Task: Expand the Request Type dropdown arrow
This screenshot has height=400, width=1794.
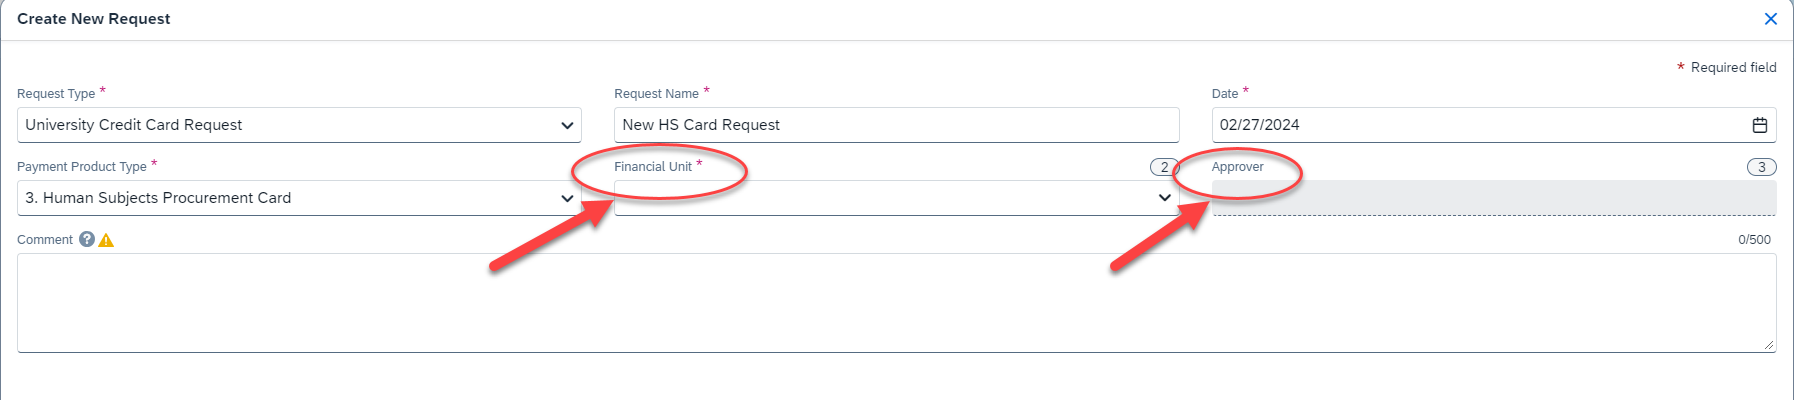Action: [x=567, y=125]
